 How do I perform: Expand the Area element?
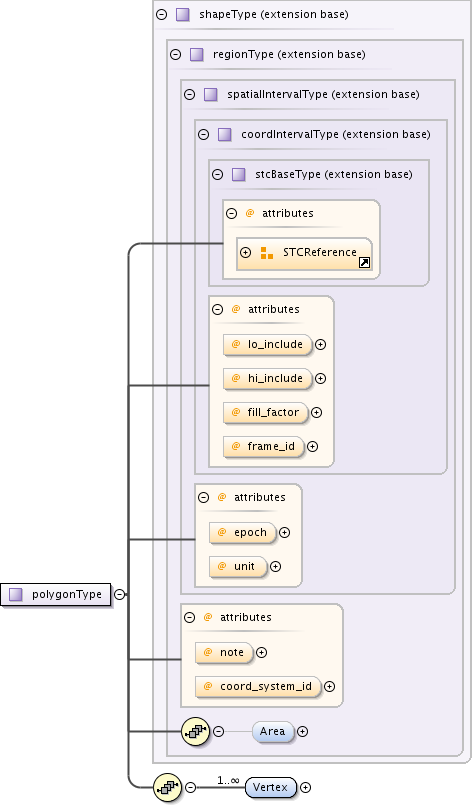coord(303,731)
